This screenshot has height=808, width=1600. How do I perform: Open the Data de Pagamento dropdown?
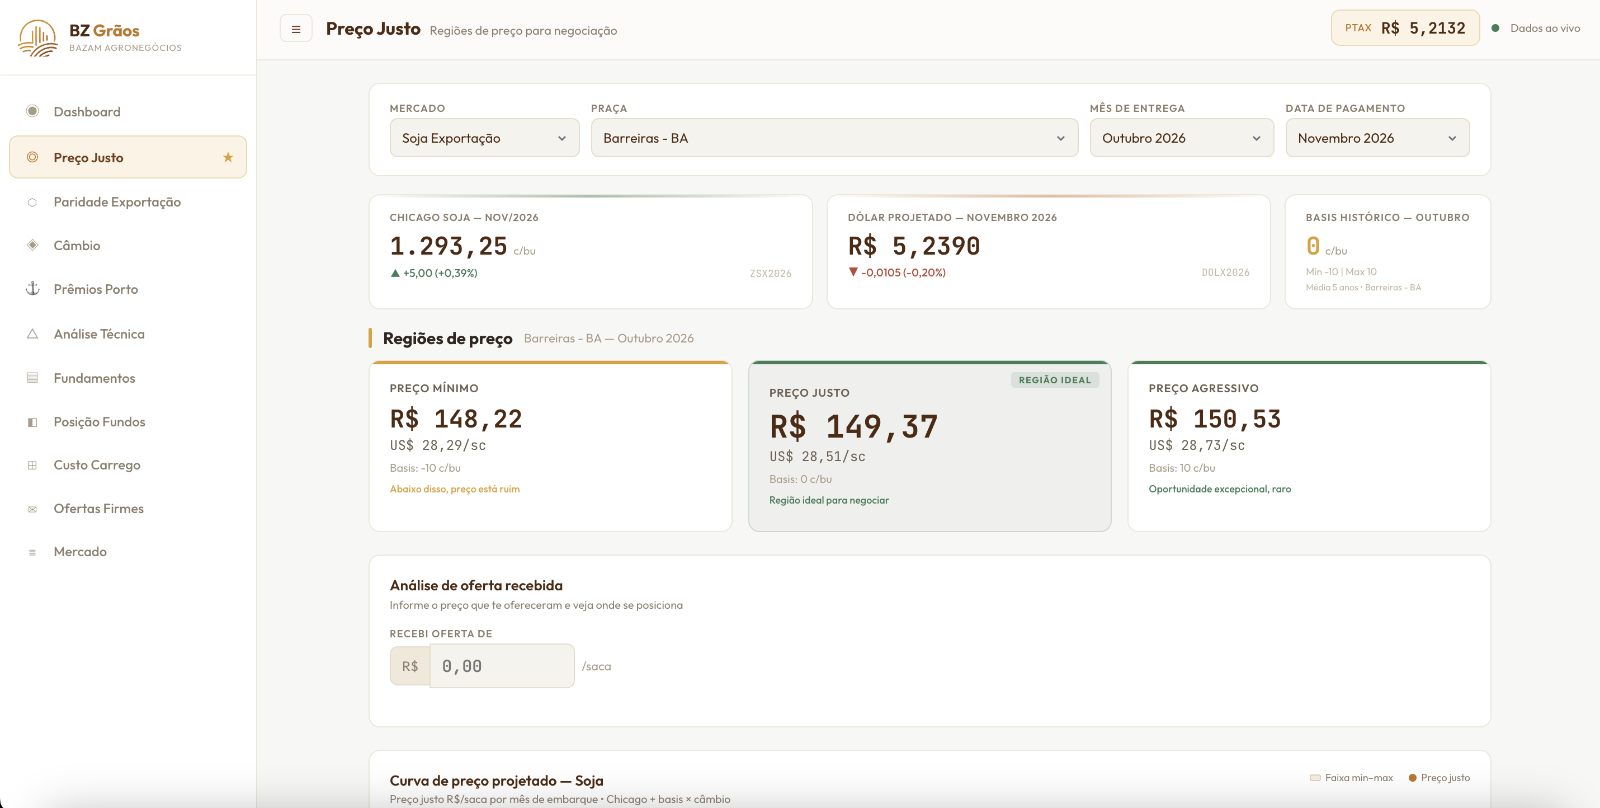[x=1377, y=138]
